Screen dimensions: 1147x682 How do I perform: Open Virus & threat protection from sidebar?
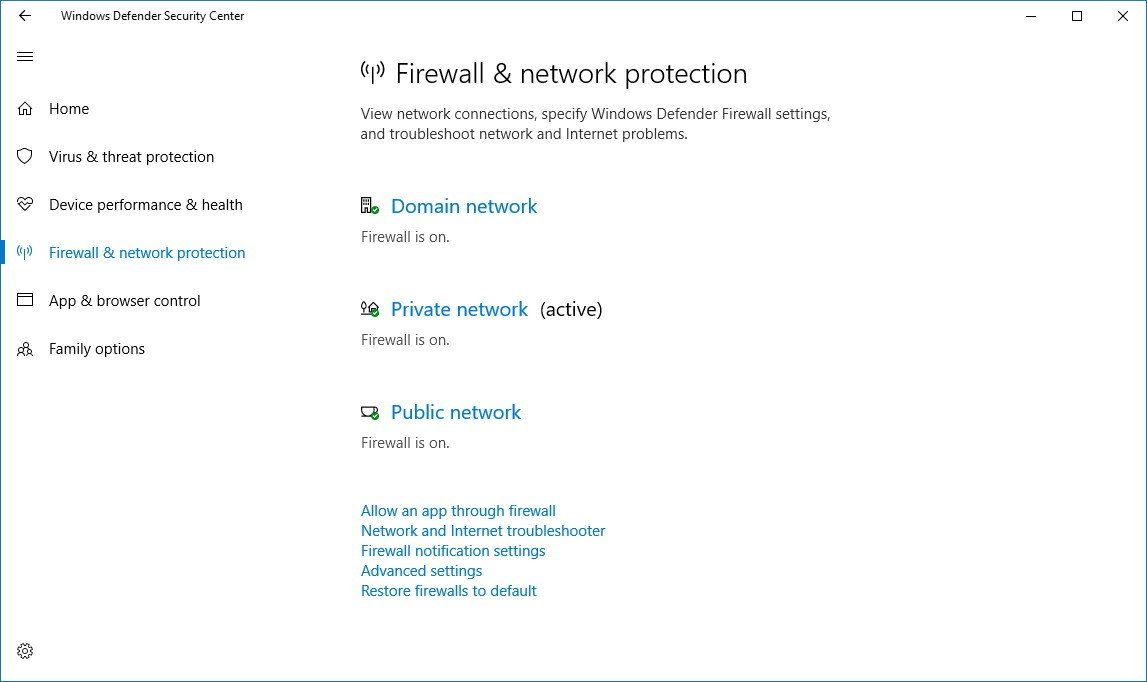click(x=131, y=156)
